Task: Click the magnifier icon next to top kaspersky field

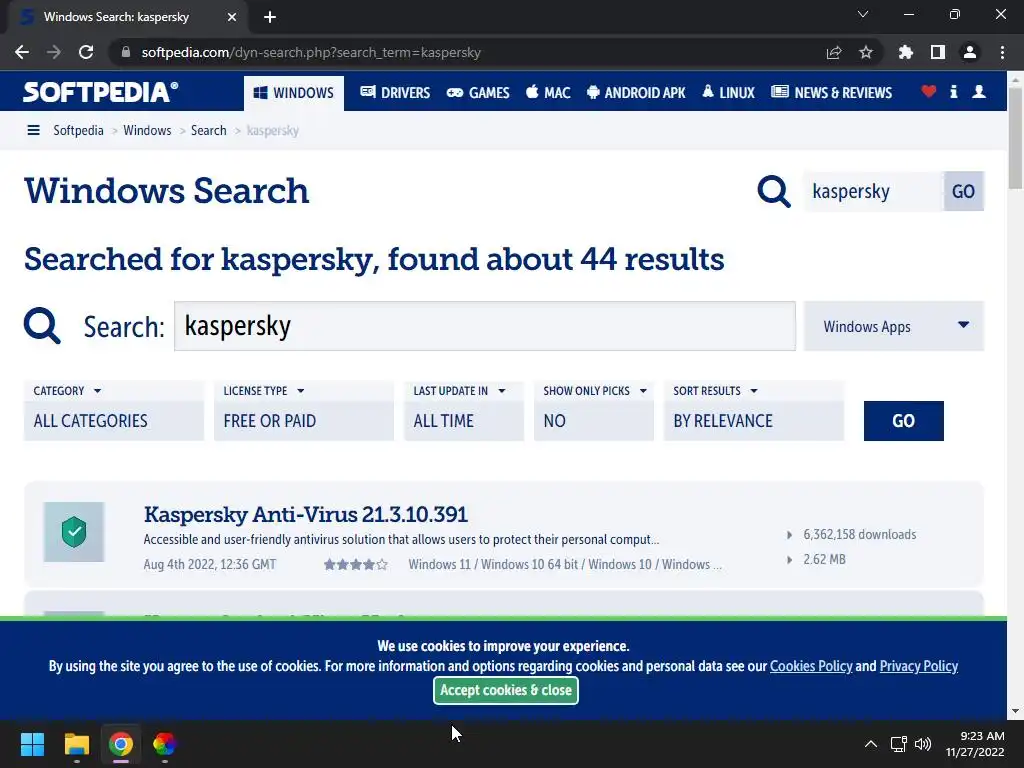Action: pos(774,191)
